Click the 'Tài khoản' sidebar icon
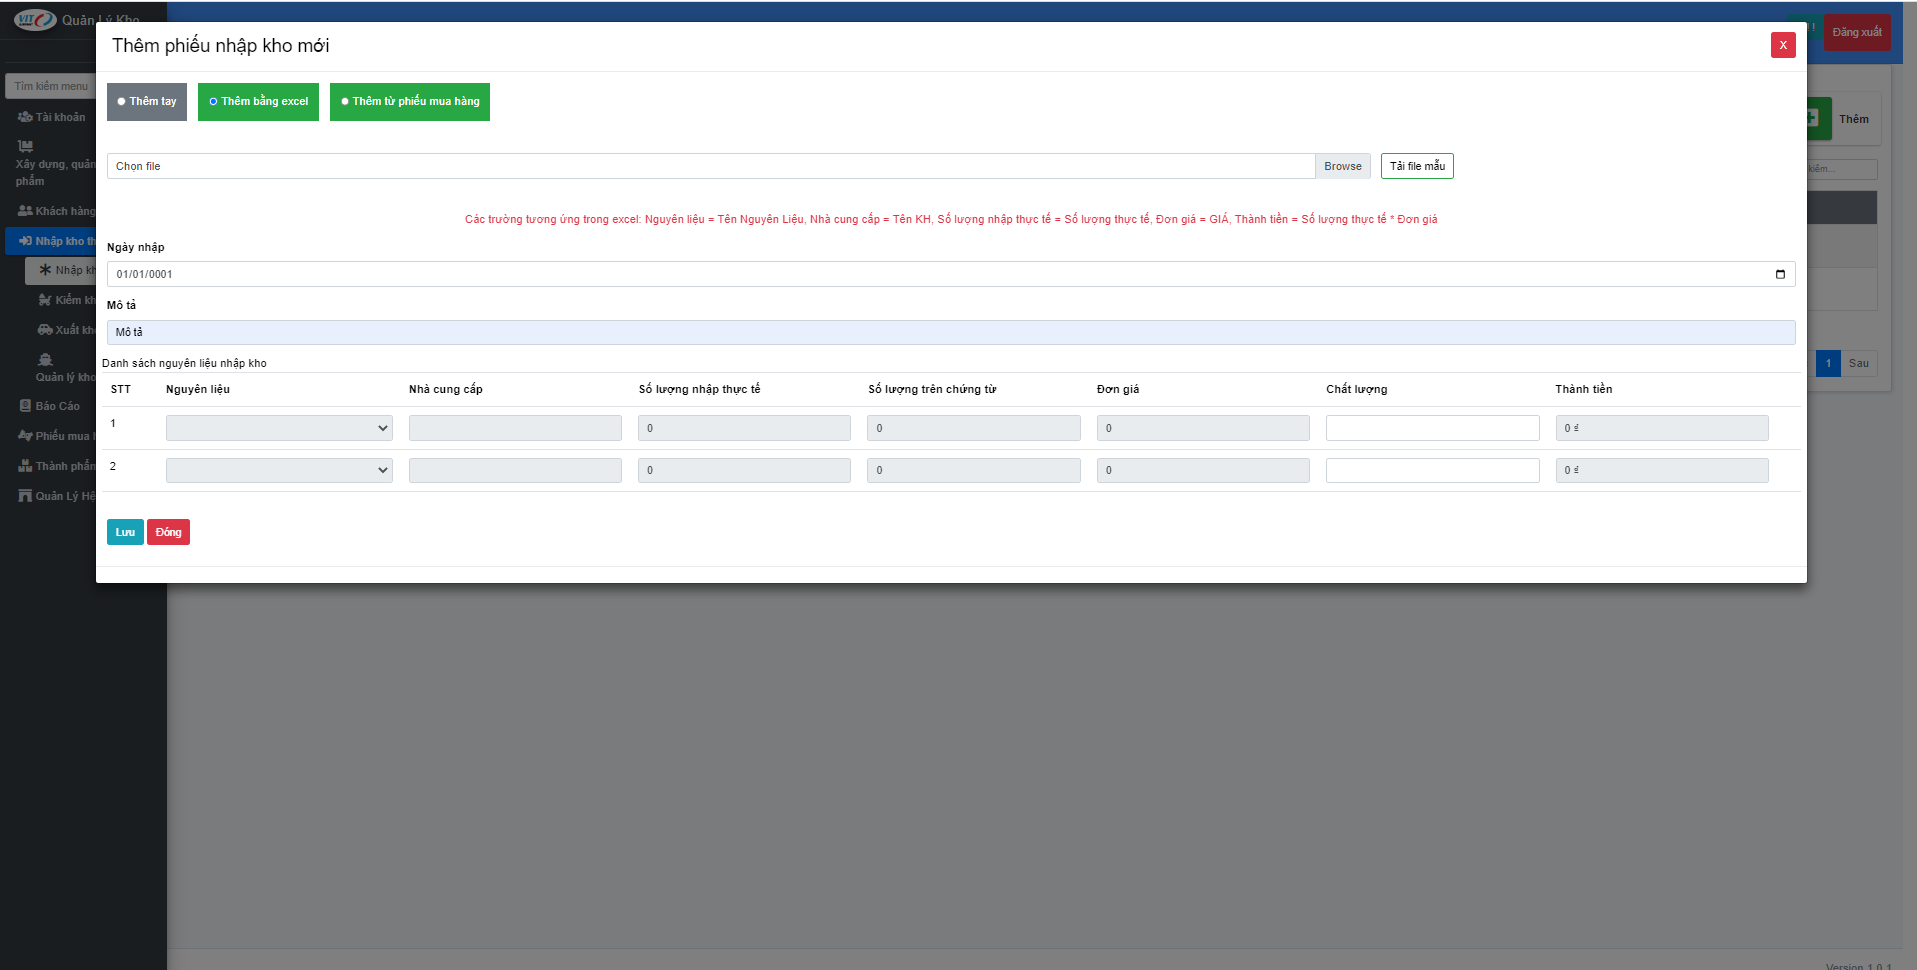The width and height of the screenshot is (1917, 970). 25,117
